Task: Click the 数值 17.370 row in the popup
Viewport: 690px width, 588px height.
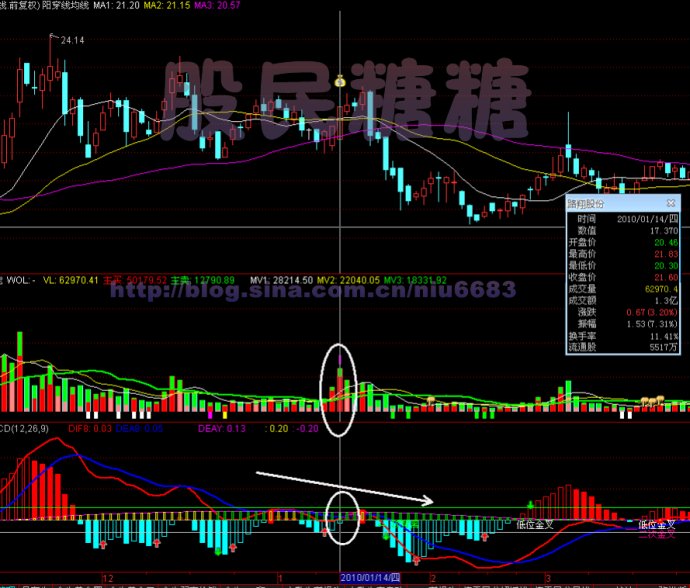Action: pos(623,231)
